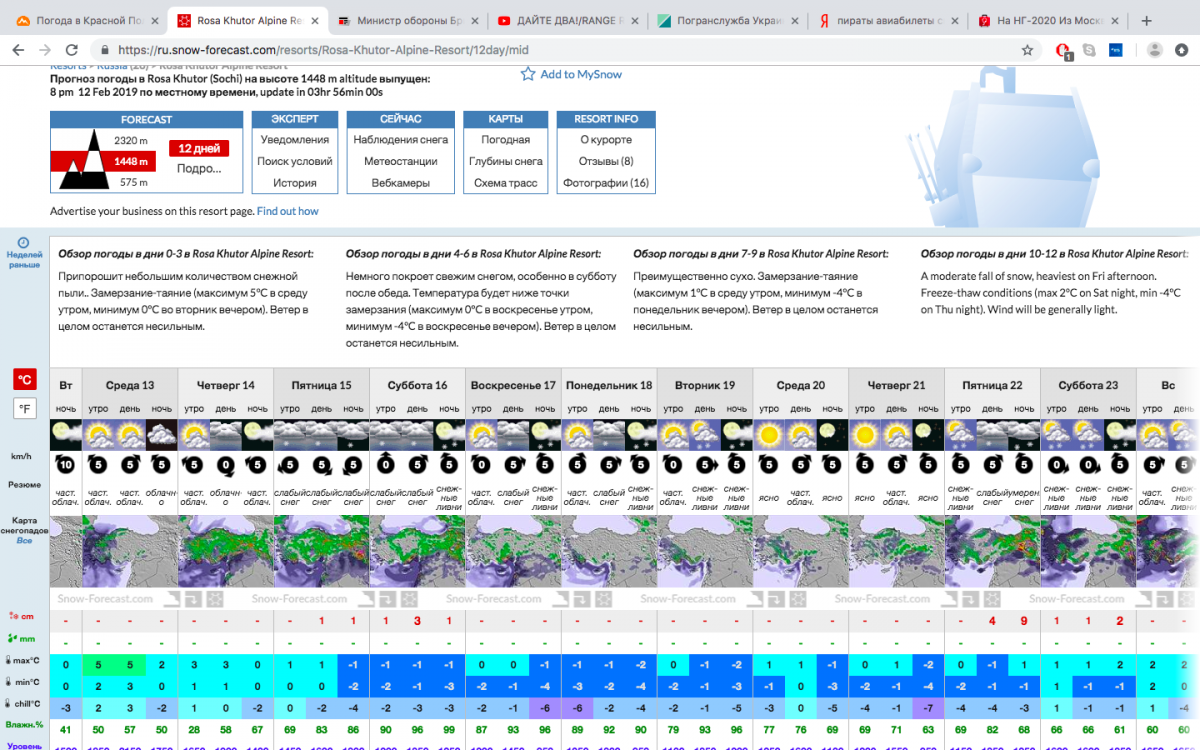The height and width of the screenshot is (750, 1200).
Task: Open Уведомления in the ЭКСПЕРТ menu
Action: [x=295, y=140]
